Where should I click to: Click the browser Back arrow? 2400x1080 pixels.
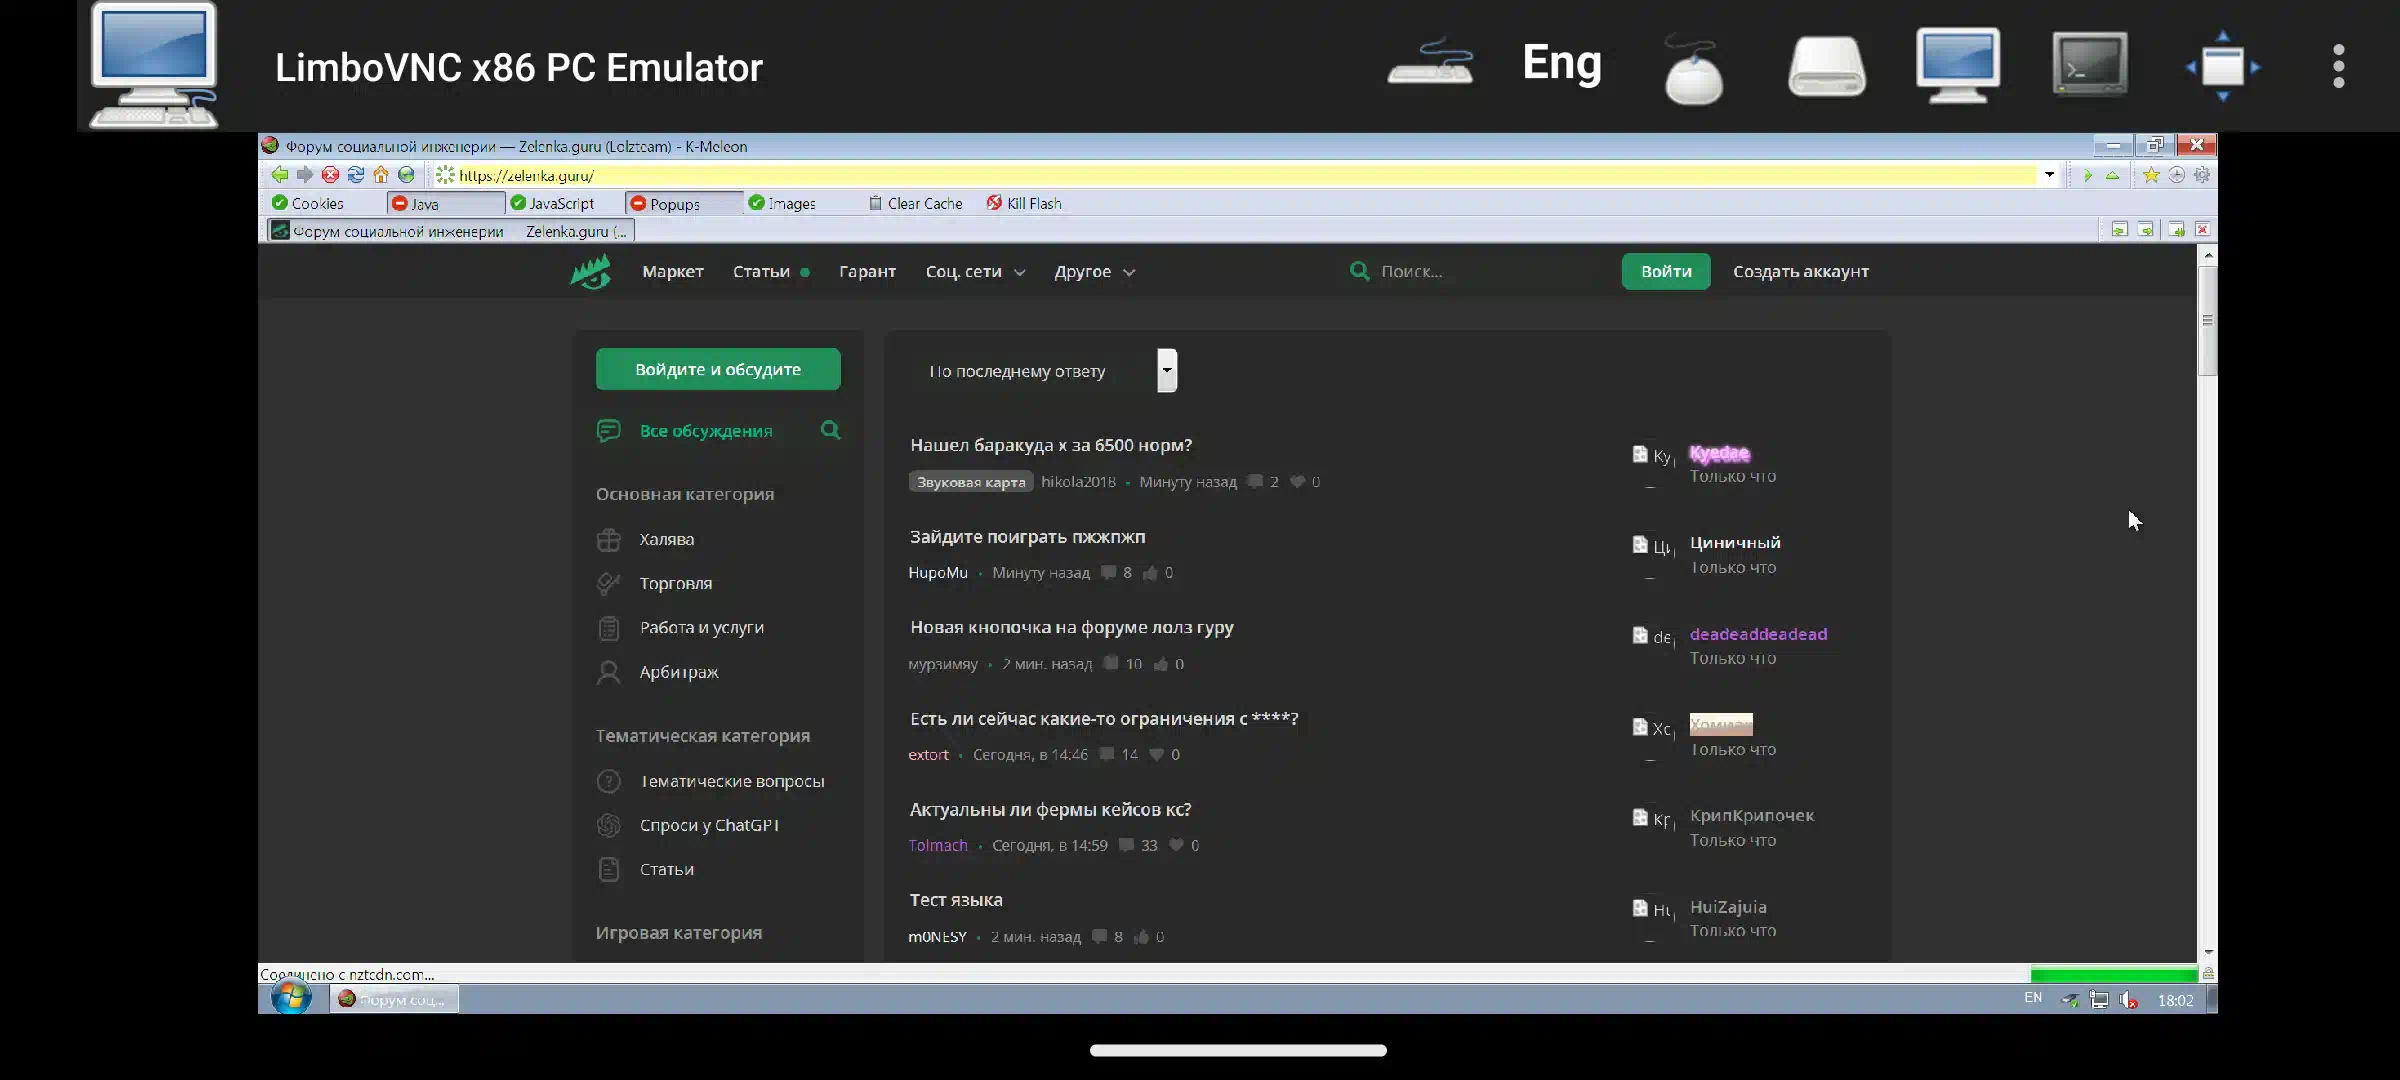[x=279, y=175]
